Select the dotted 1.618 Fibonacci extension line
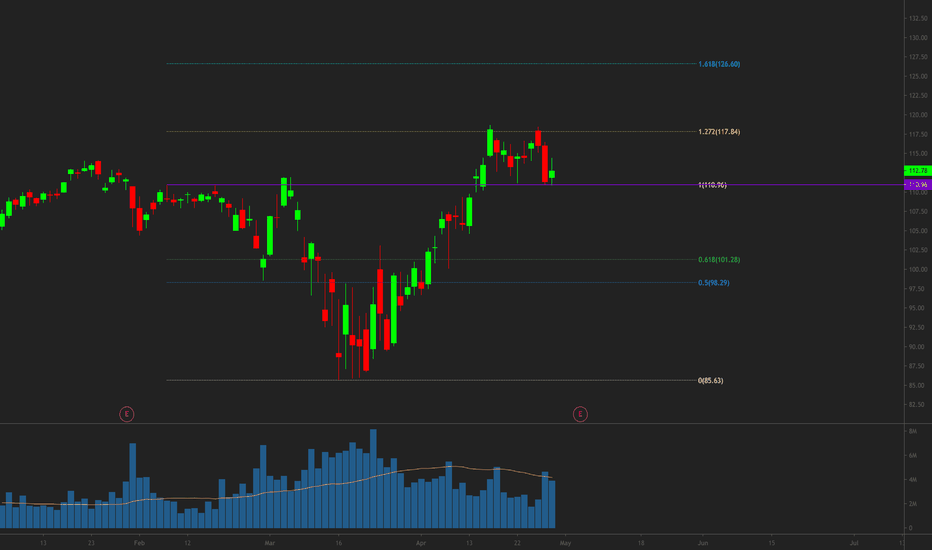 coord(431,64)
